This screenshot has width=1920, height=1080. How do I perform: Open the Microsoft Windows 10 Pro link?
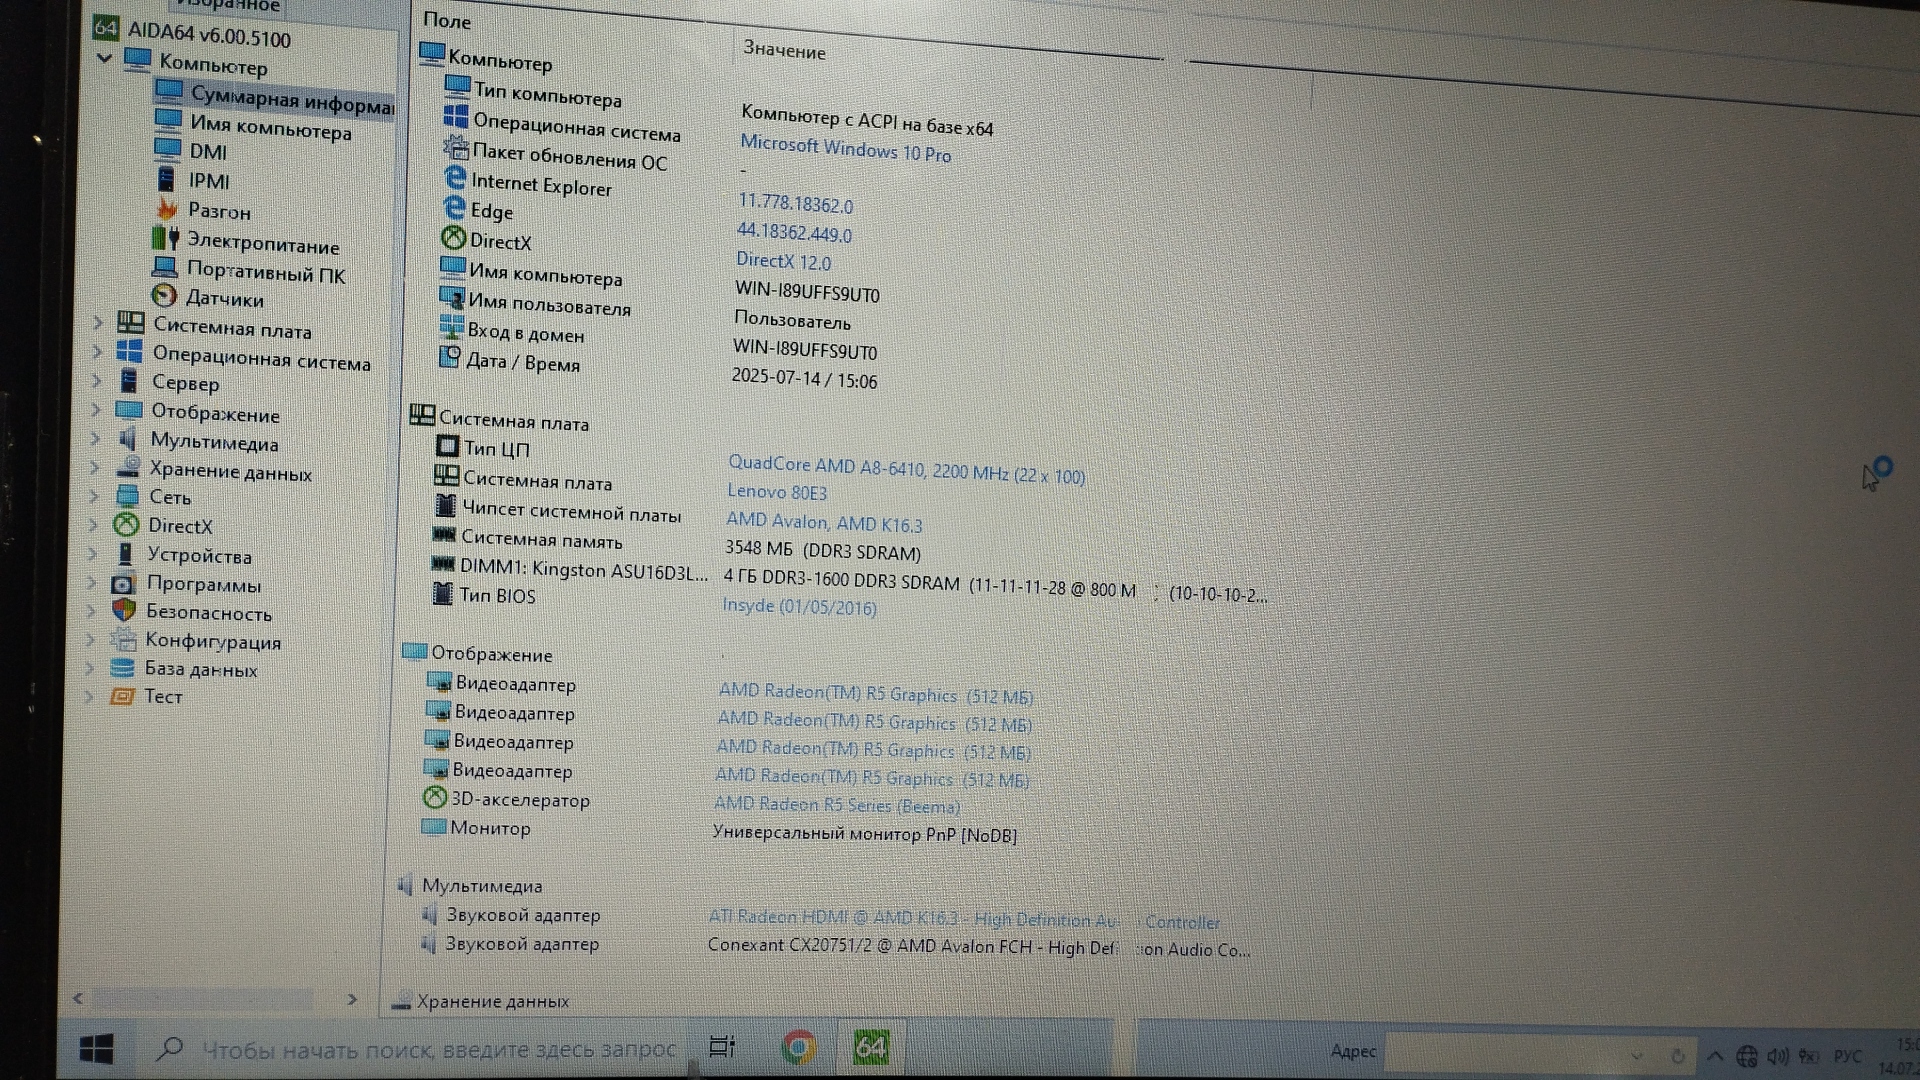point(845,149)
